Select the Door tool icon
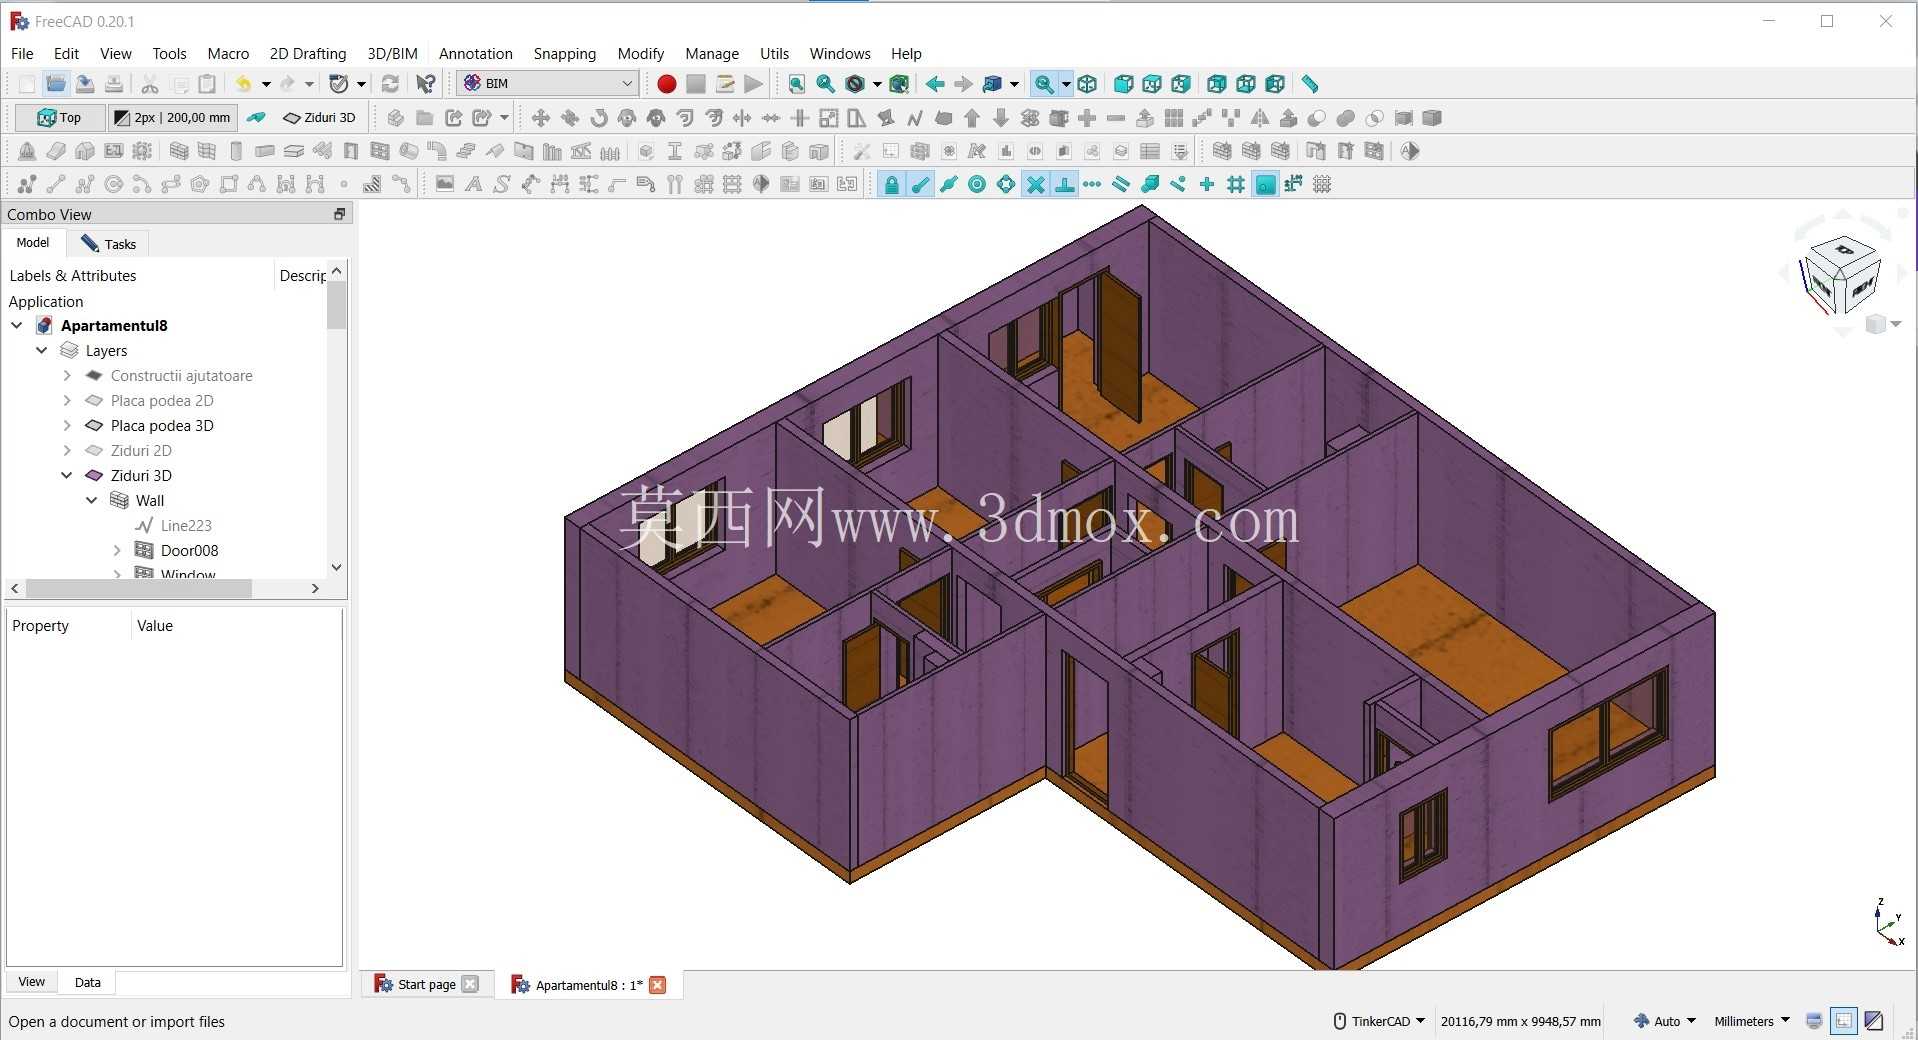1918x1040 pixels. pos(351,151)
